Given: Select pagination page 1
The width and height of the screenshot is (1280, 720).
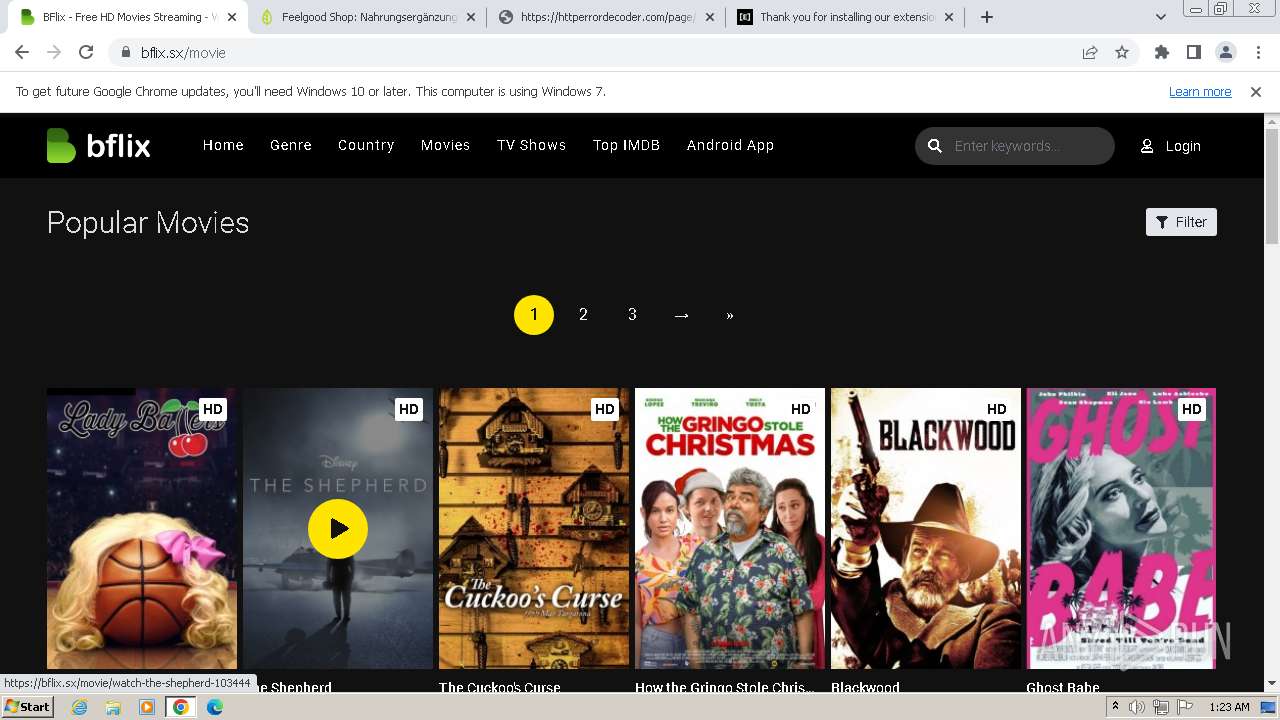Looking at the screenshot, I should [534, 315].
